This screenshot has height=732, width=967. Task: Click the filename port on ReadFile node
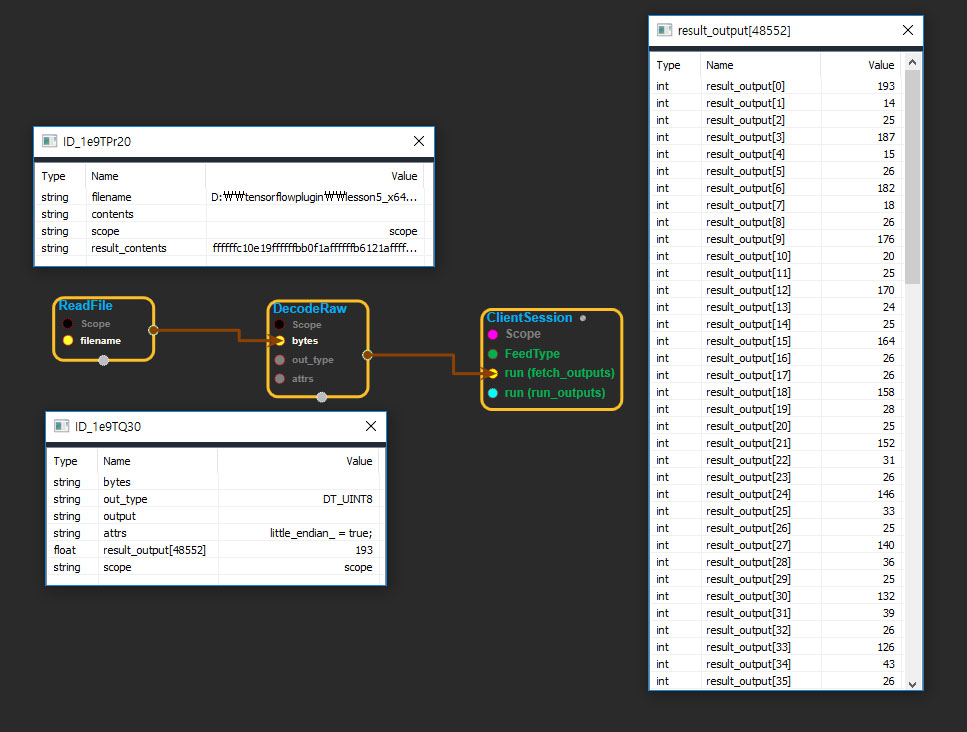(x=68, y=341)
